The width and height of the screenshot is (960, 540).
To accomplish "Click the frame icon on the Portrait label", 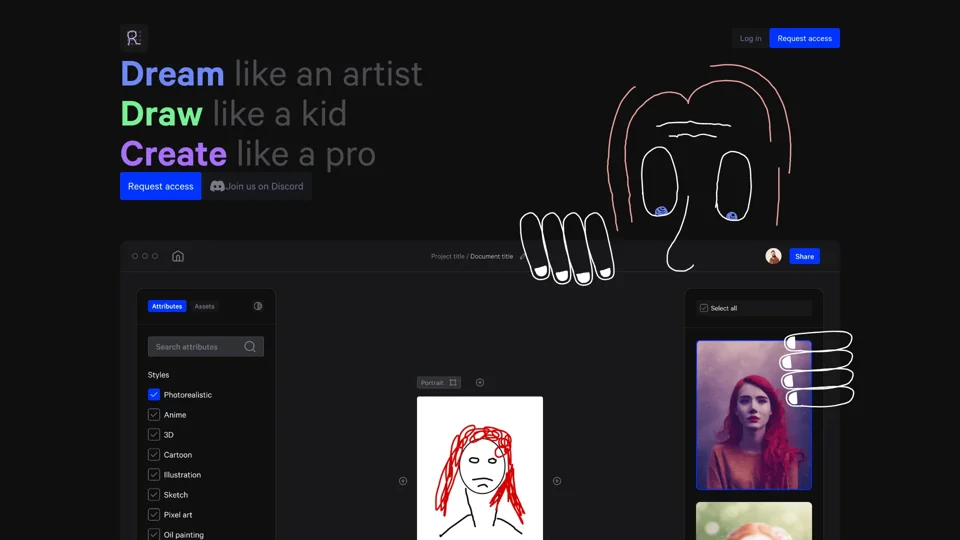I will (x=453, y=383).
